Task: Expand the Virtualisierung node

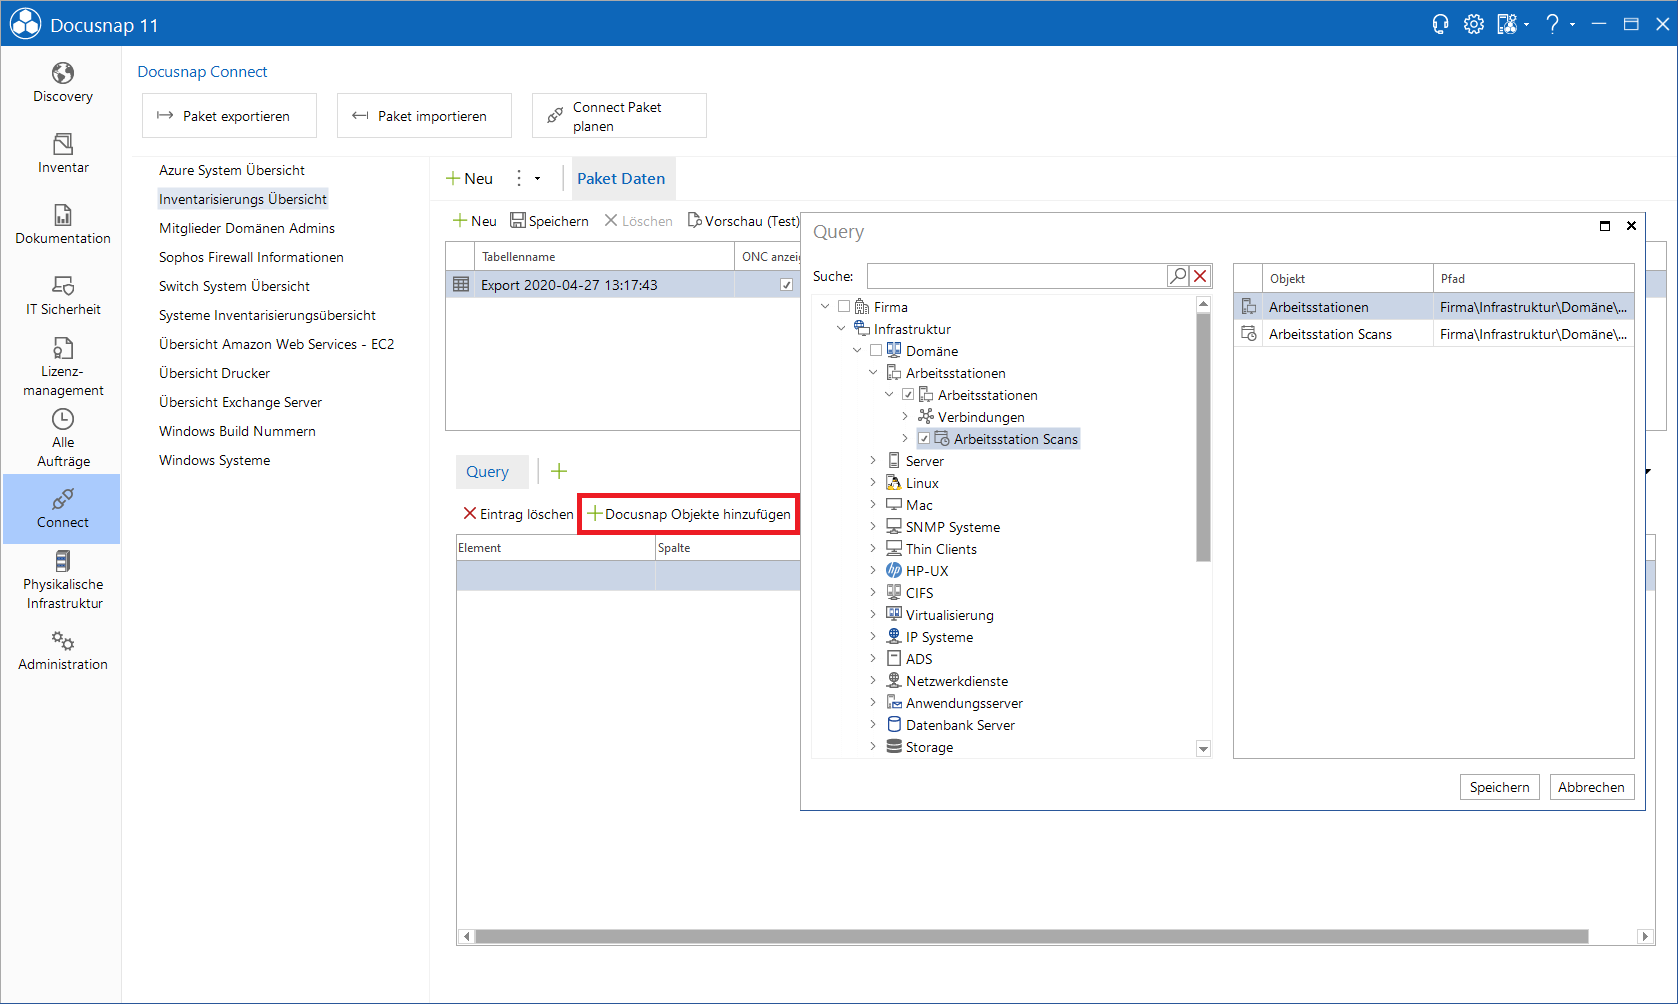Action: point(873,615)
